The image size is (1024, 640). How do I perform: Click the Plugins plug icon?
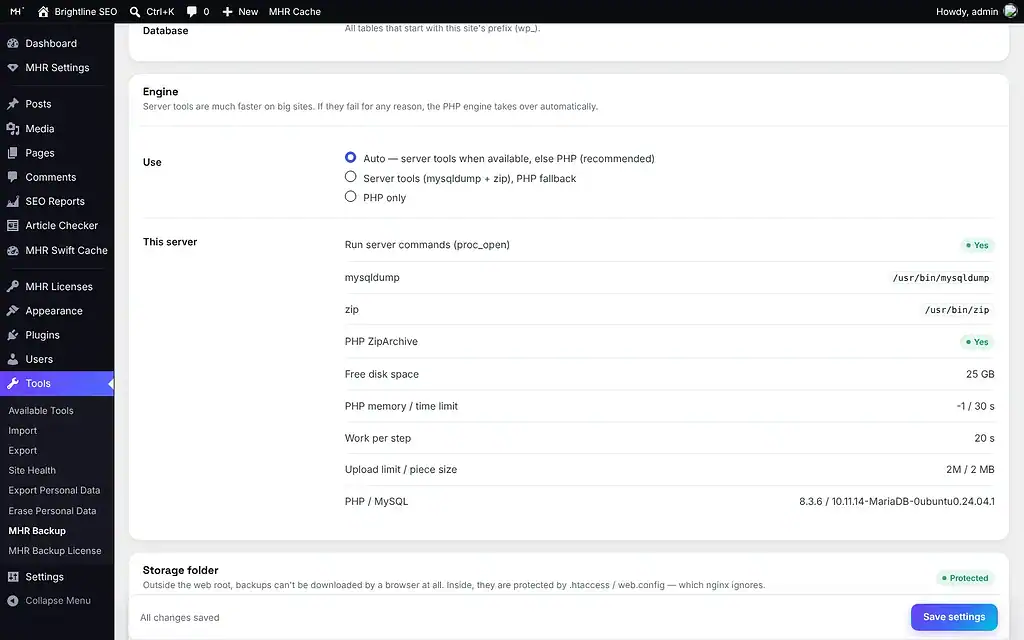pyautogui.click(x=12, y=335)
